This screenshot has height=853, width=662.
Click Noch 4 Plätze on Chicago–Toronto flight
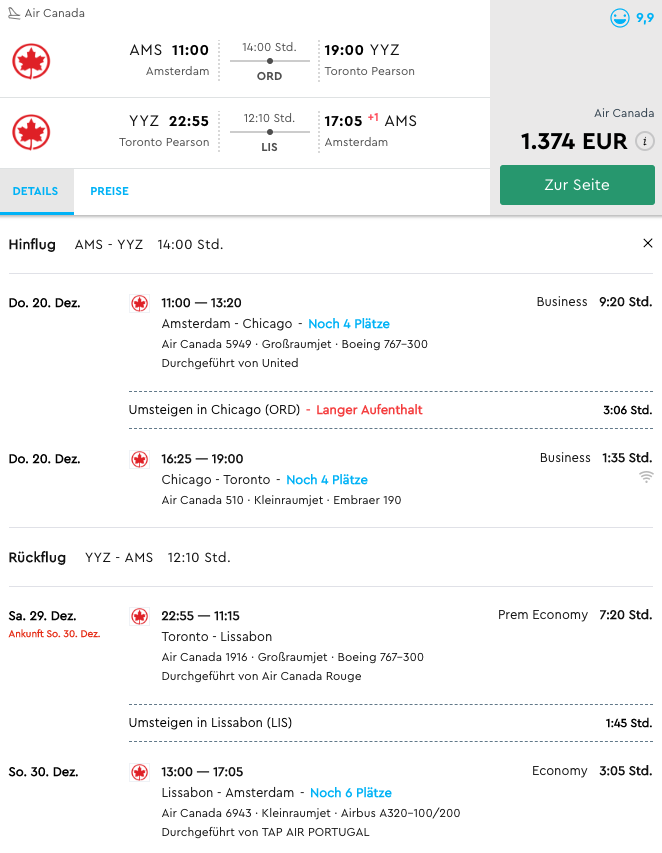point(327,480)
